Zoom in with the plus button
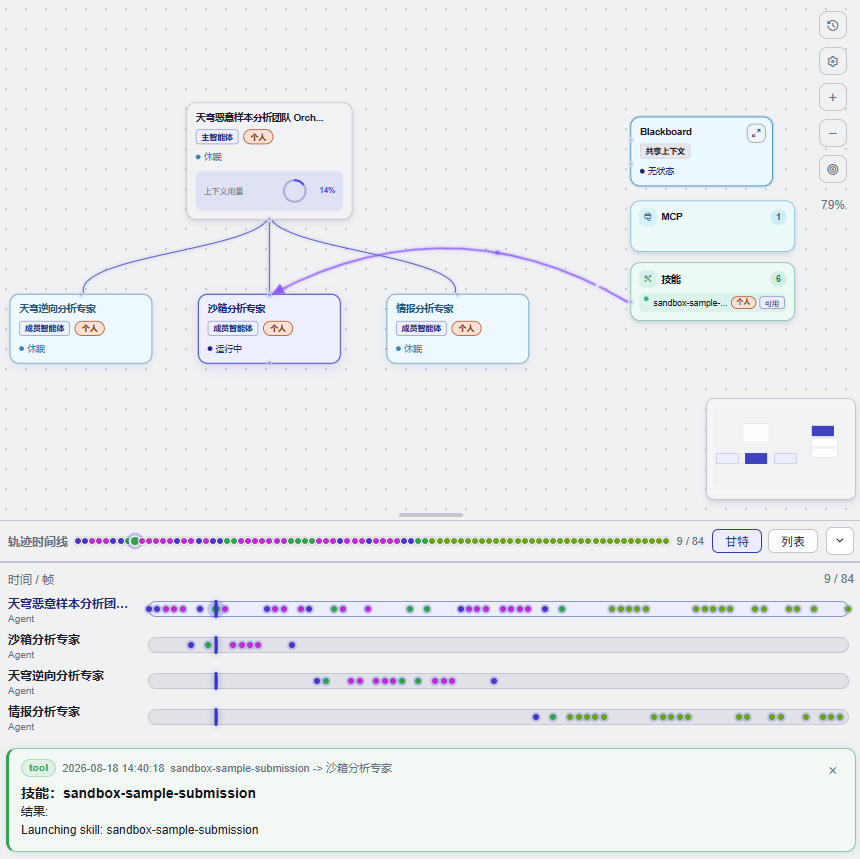The width and height of the screenshot is (860, 859). [833, 98]
